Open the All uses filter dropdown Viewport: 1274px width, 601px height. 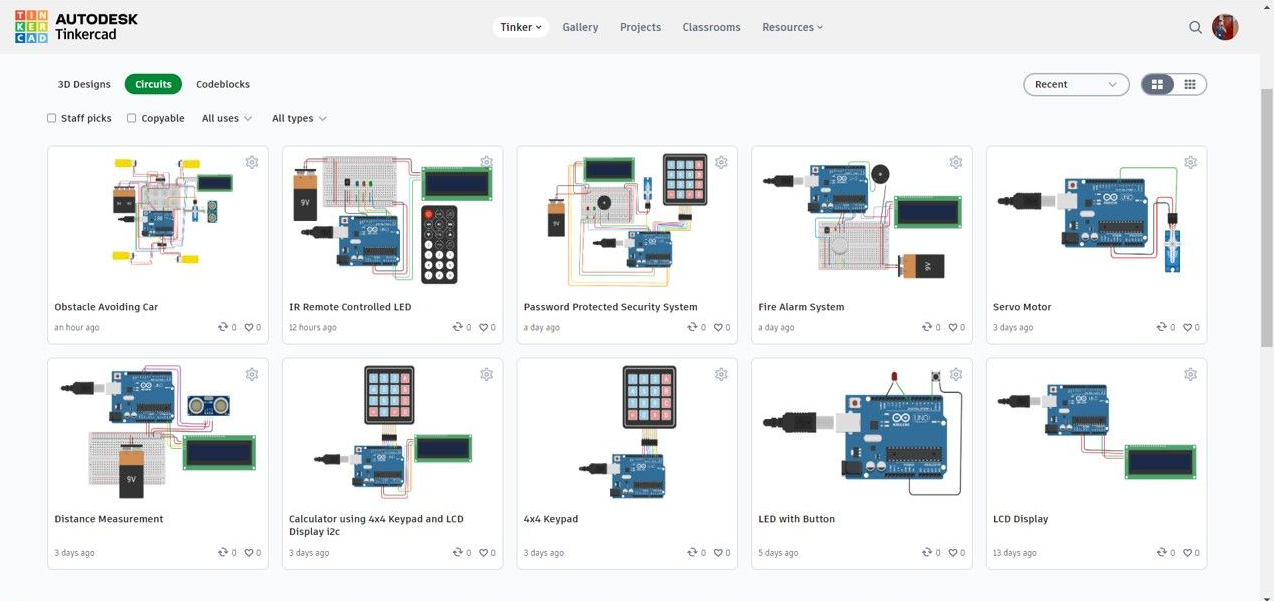(226, 117)
